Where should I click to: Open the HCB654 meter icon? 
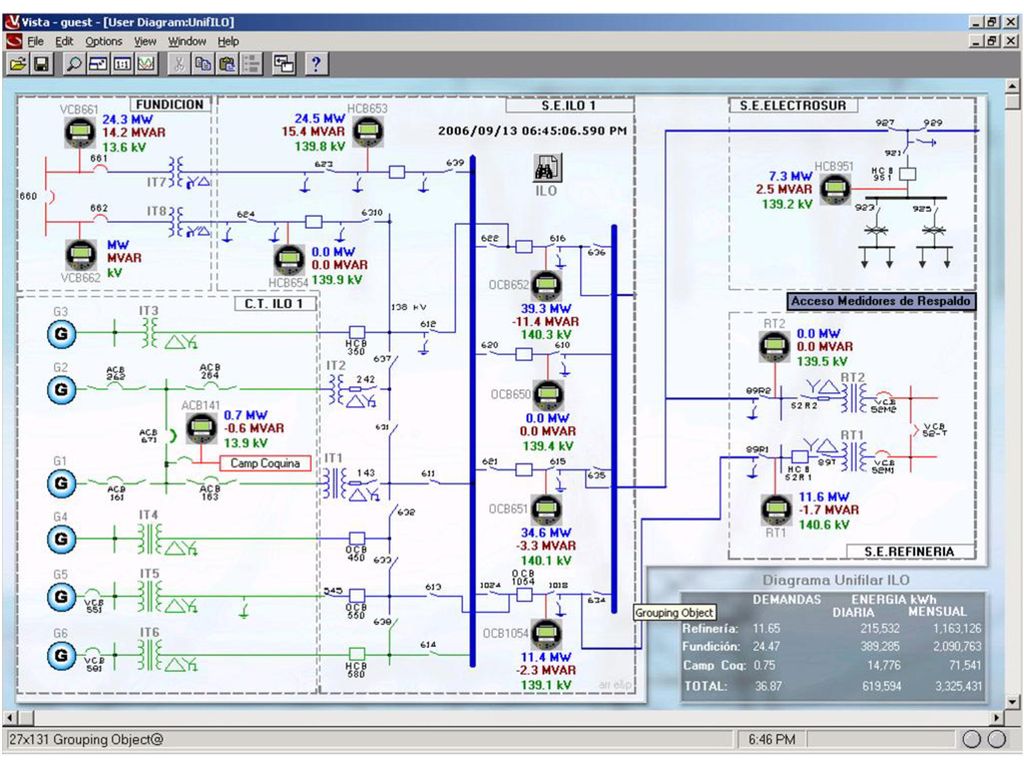tap(289, 260)
